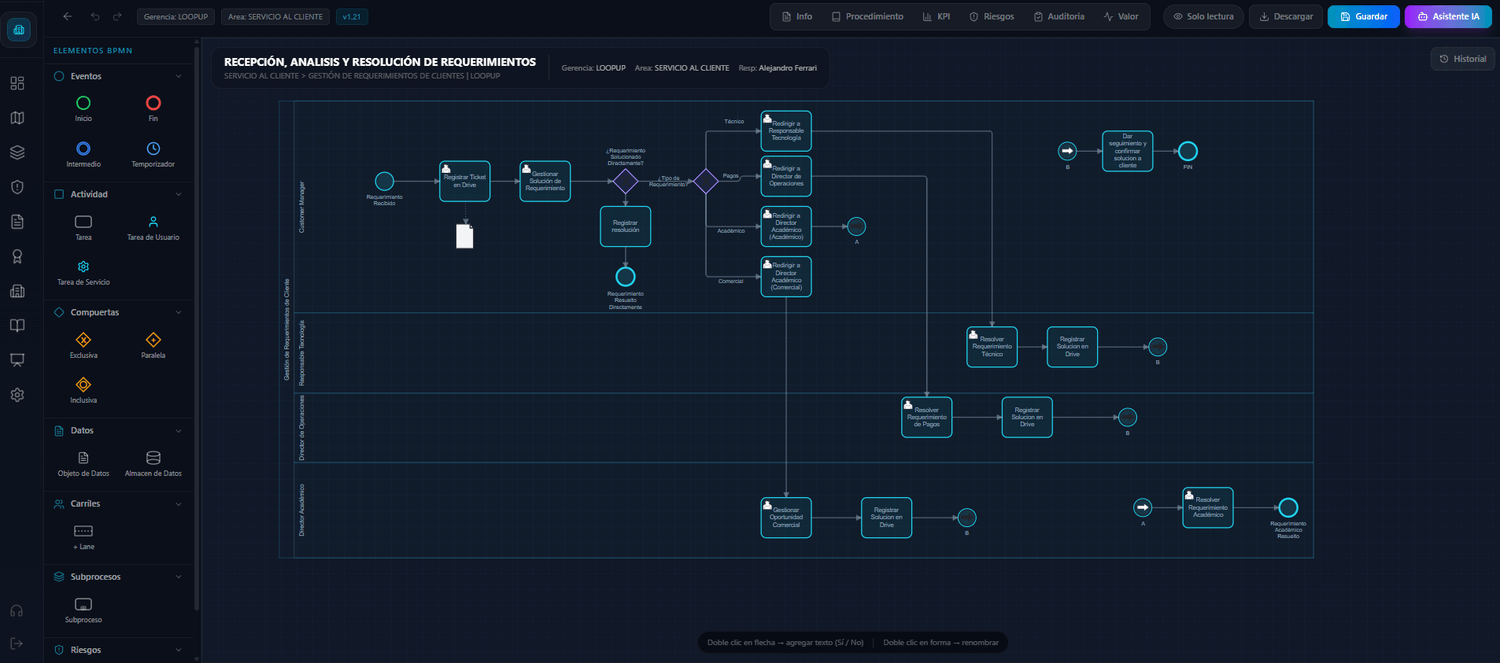Image resolution: width=1500 pixels, height=663 pixels.
Task: Click the Gerencia: LOOPUP tag
Action: [174, 17]
